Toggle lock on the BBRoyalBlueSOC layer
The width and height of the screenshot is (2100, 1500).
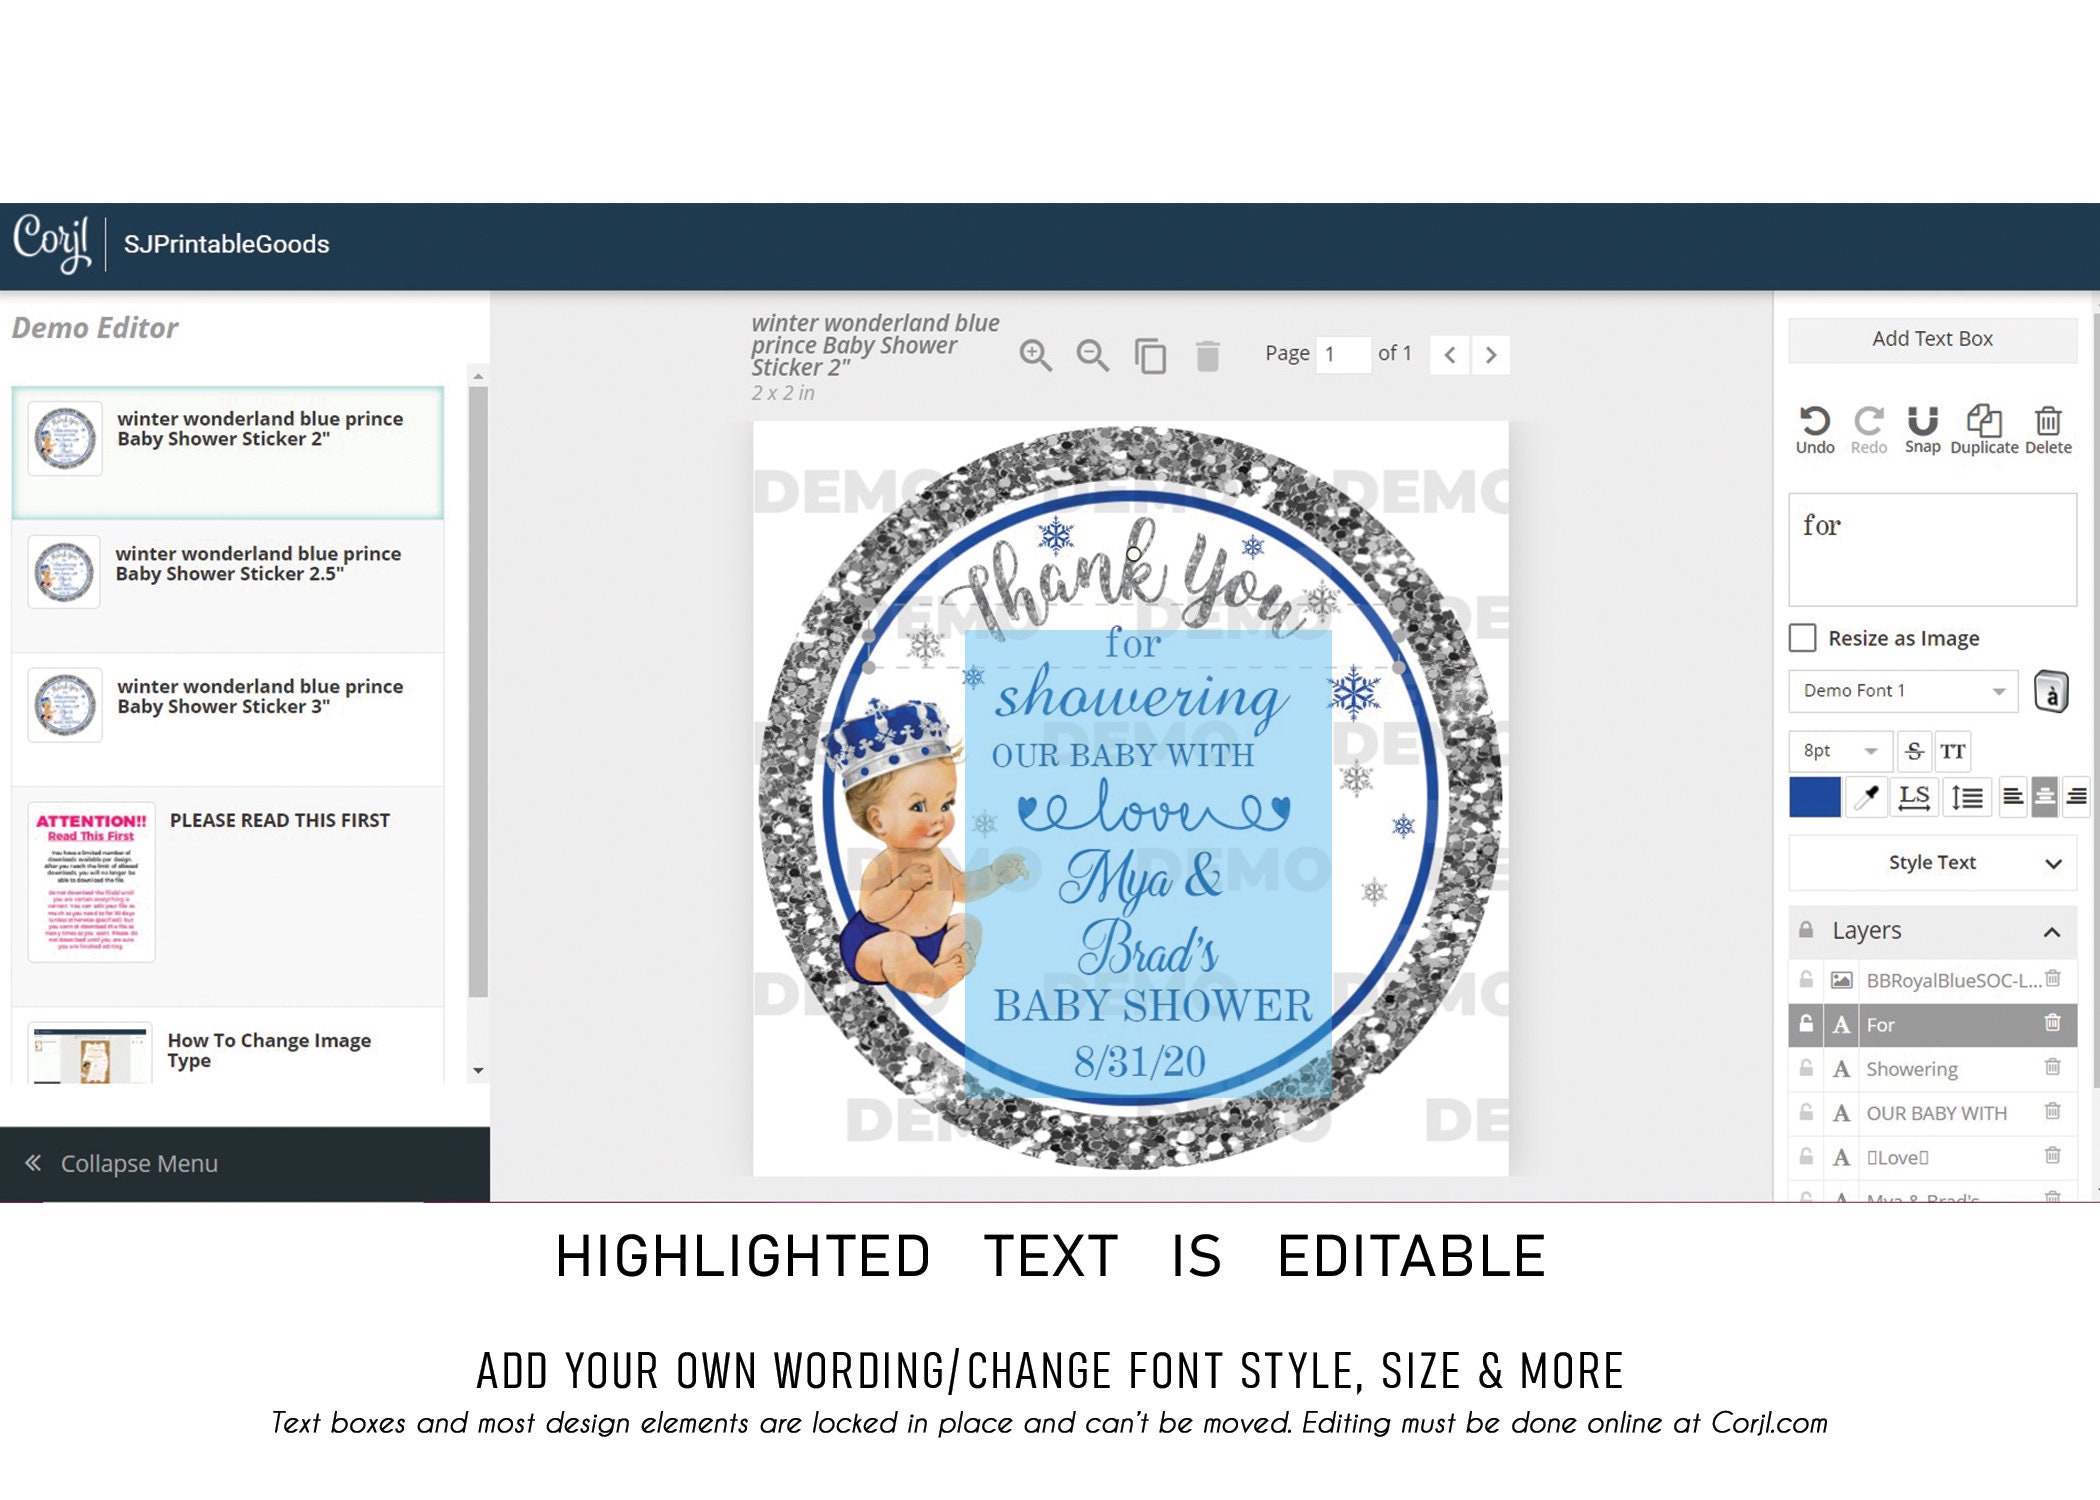pyautogui.click(x=1806, y=980)
